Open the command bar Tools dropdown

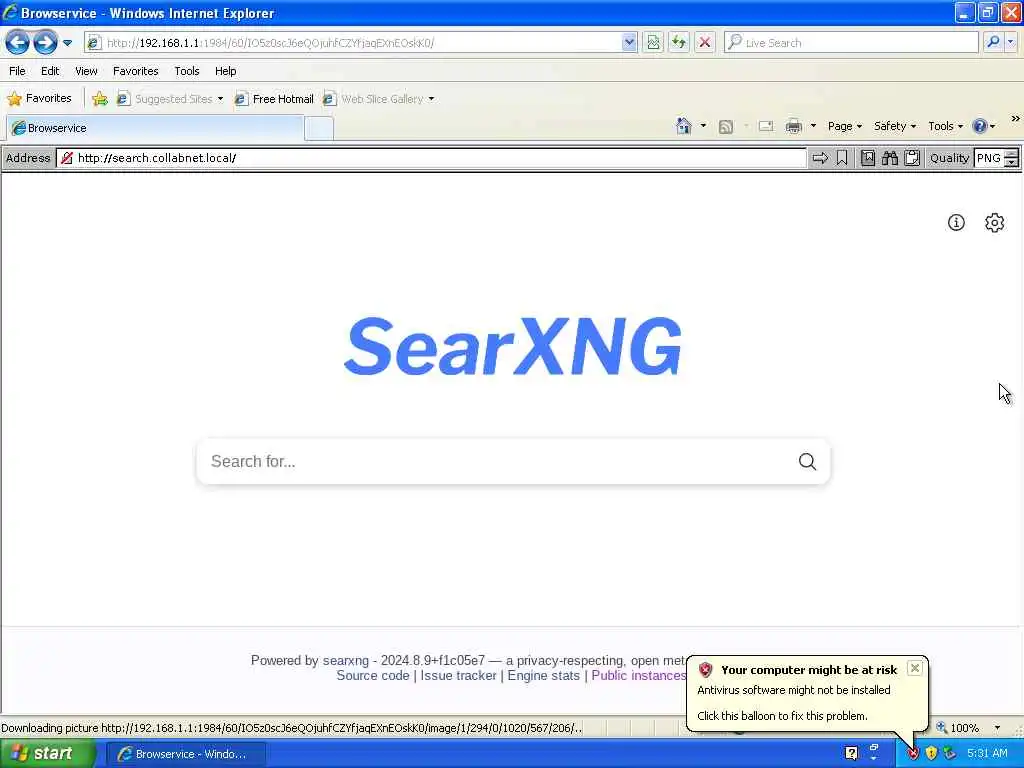click(x=945, y=126)
